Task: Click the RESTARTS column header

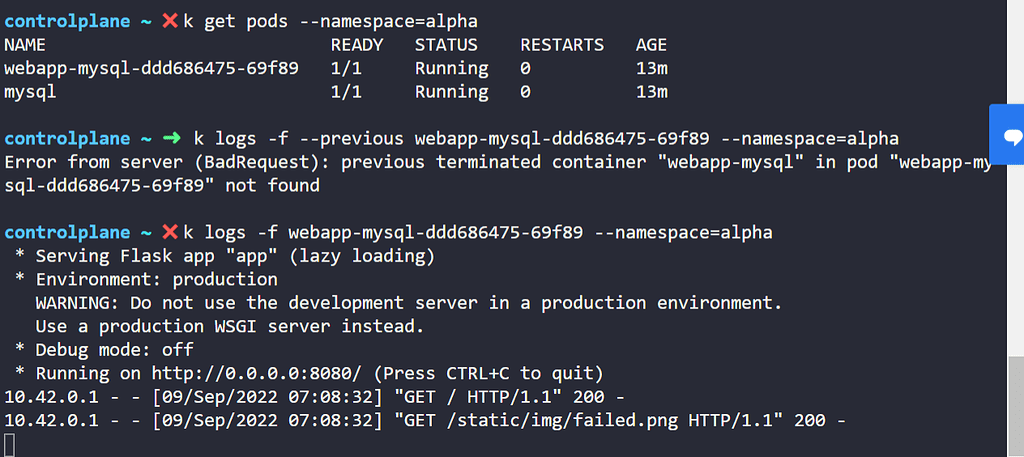Action: pos(562,45)
